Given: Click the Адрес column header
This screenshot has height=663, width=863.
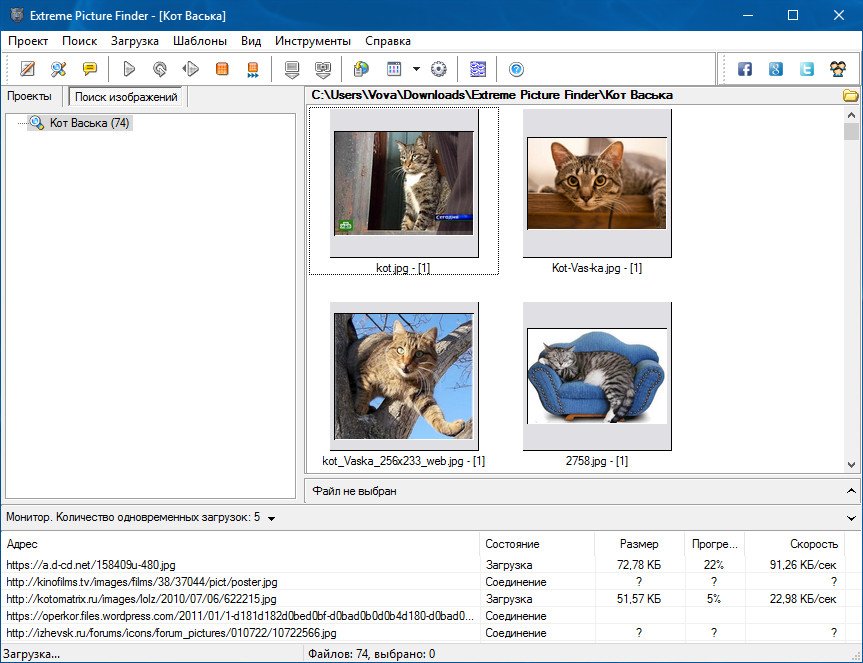Looking at the screenshot, I should 241,544.
